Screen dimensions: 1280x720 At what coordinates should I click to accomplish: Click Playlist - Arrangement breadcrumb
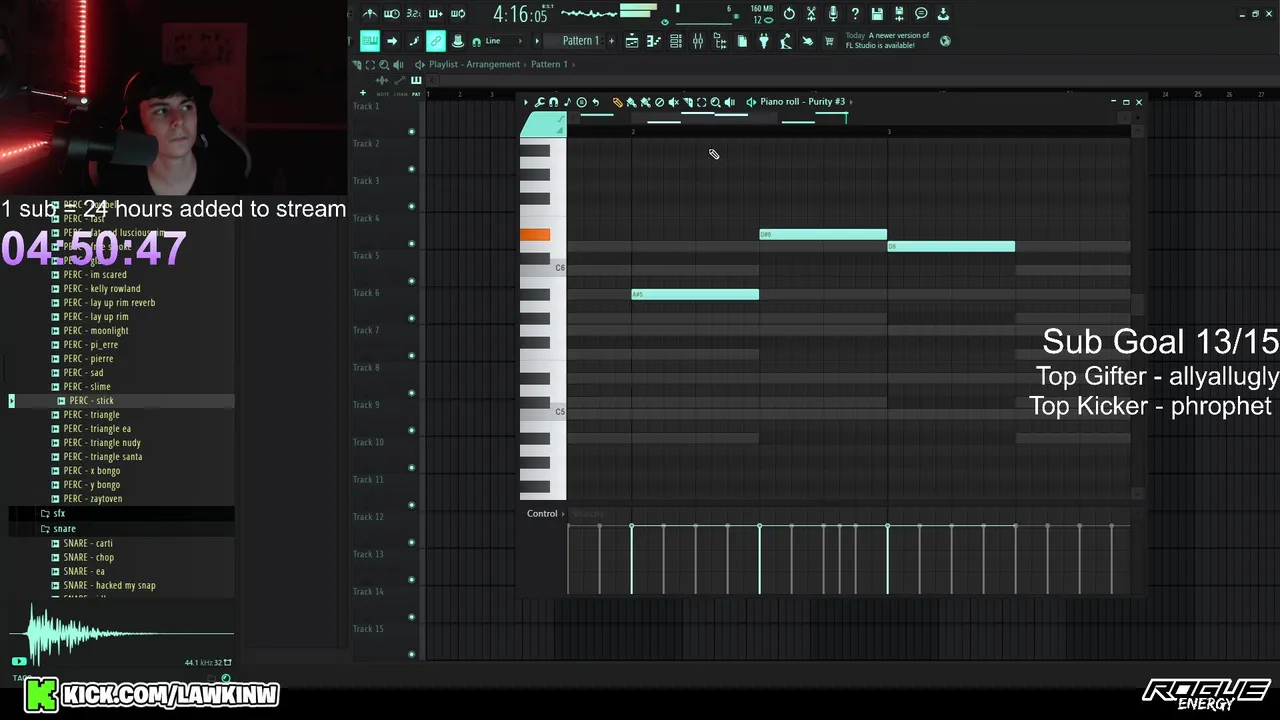475,64
